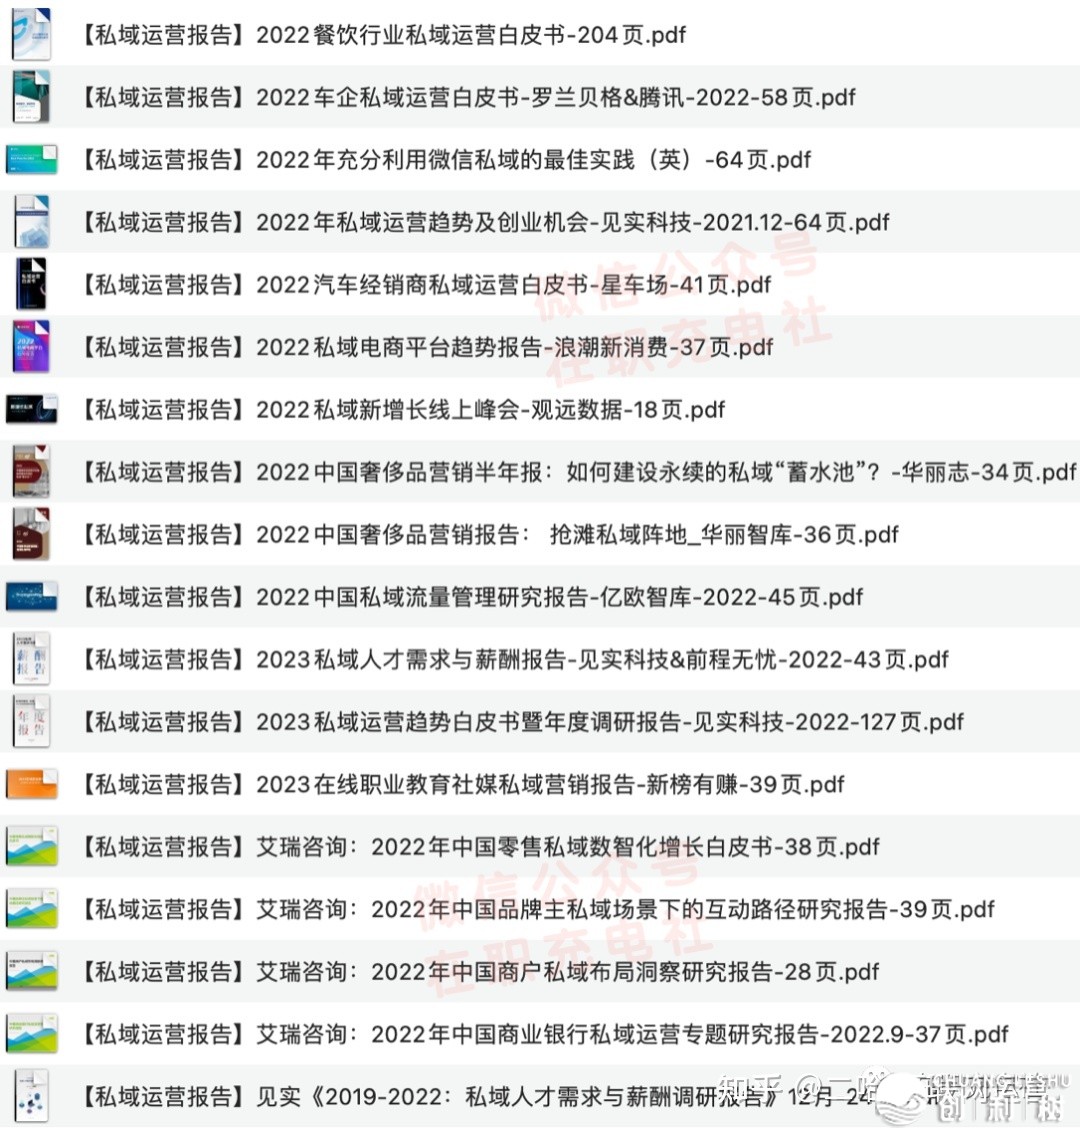Open file name 艾瑞咨询：2022年中国品牌主私域场景下的互动路径研究报告-39页.pdf

click(537, 909)
